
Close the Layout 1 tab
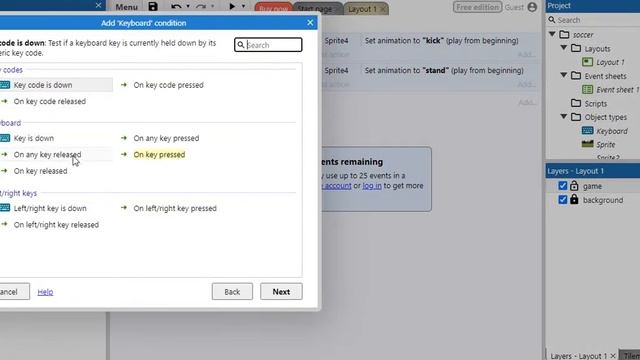click(383, 9)
